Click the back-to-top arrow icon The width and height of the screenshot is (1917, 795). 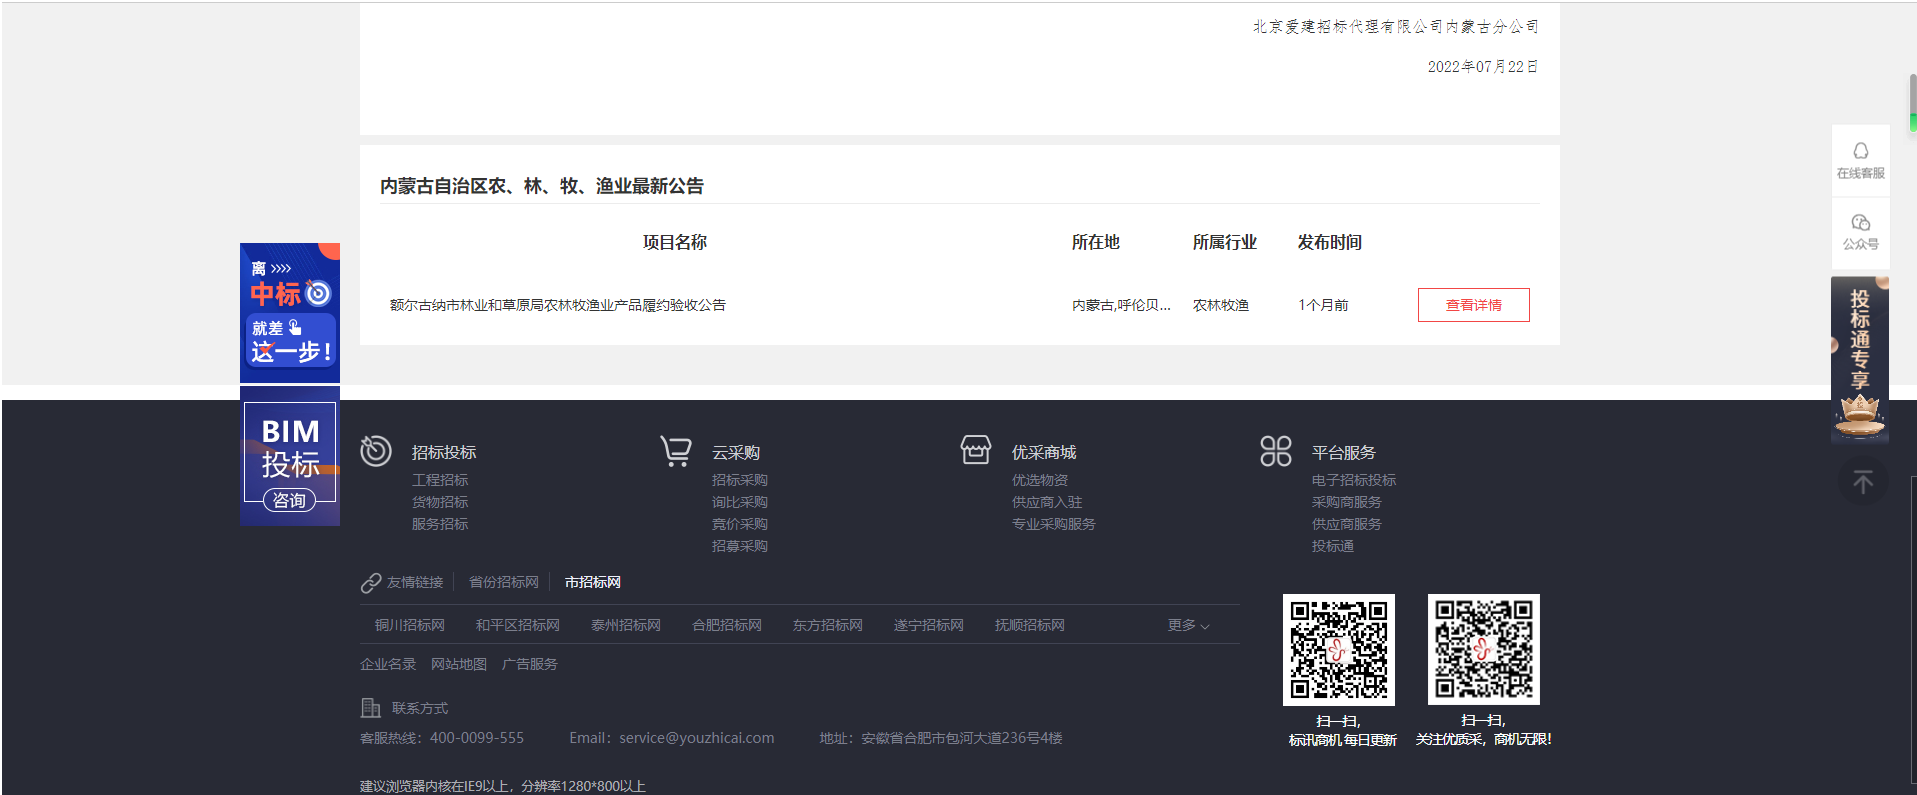(1862, 482)
